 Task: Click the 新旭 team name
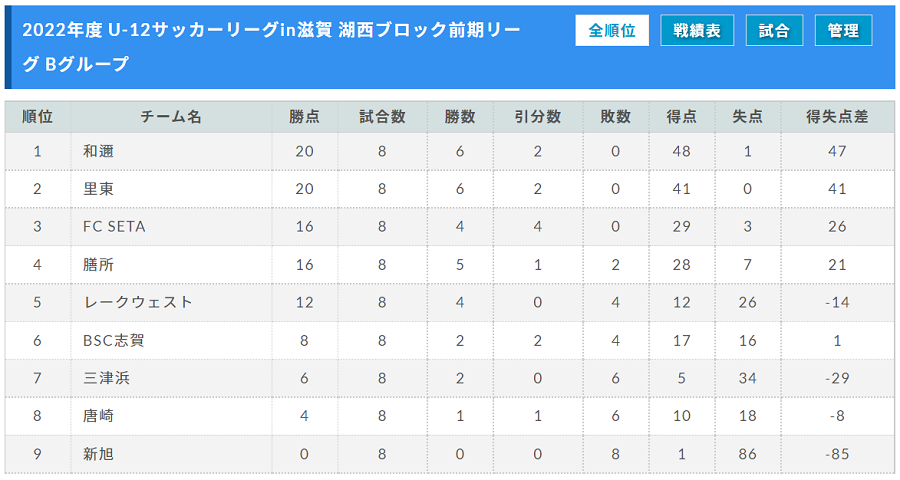pyautogui.click(x=98, y=454)
